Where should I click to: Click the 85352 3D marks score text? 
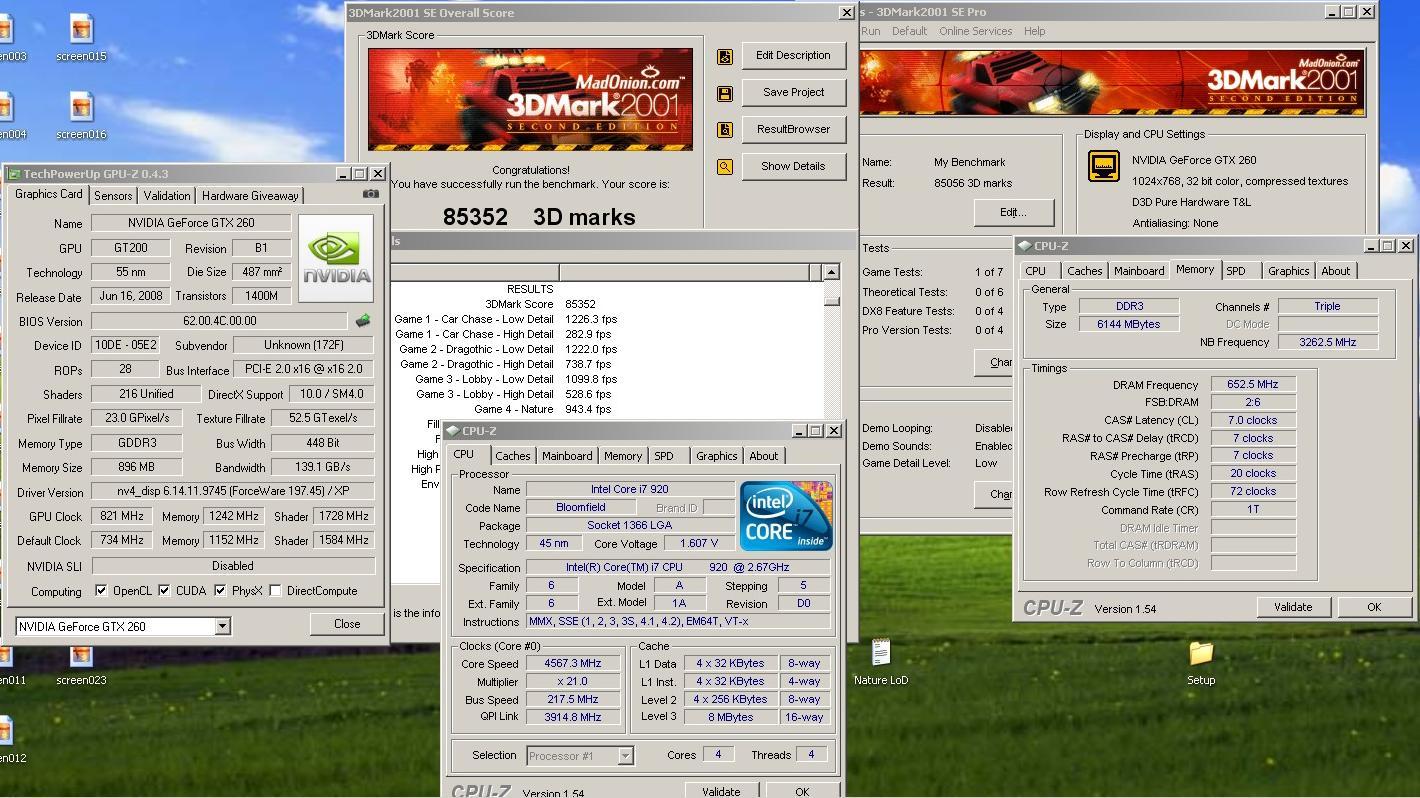click(539, 217)
